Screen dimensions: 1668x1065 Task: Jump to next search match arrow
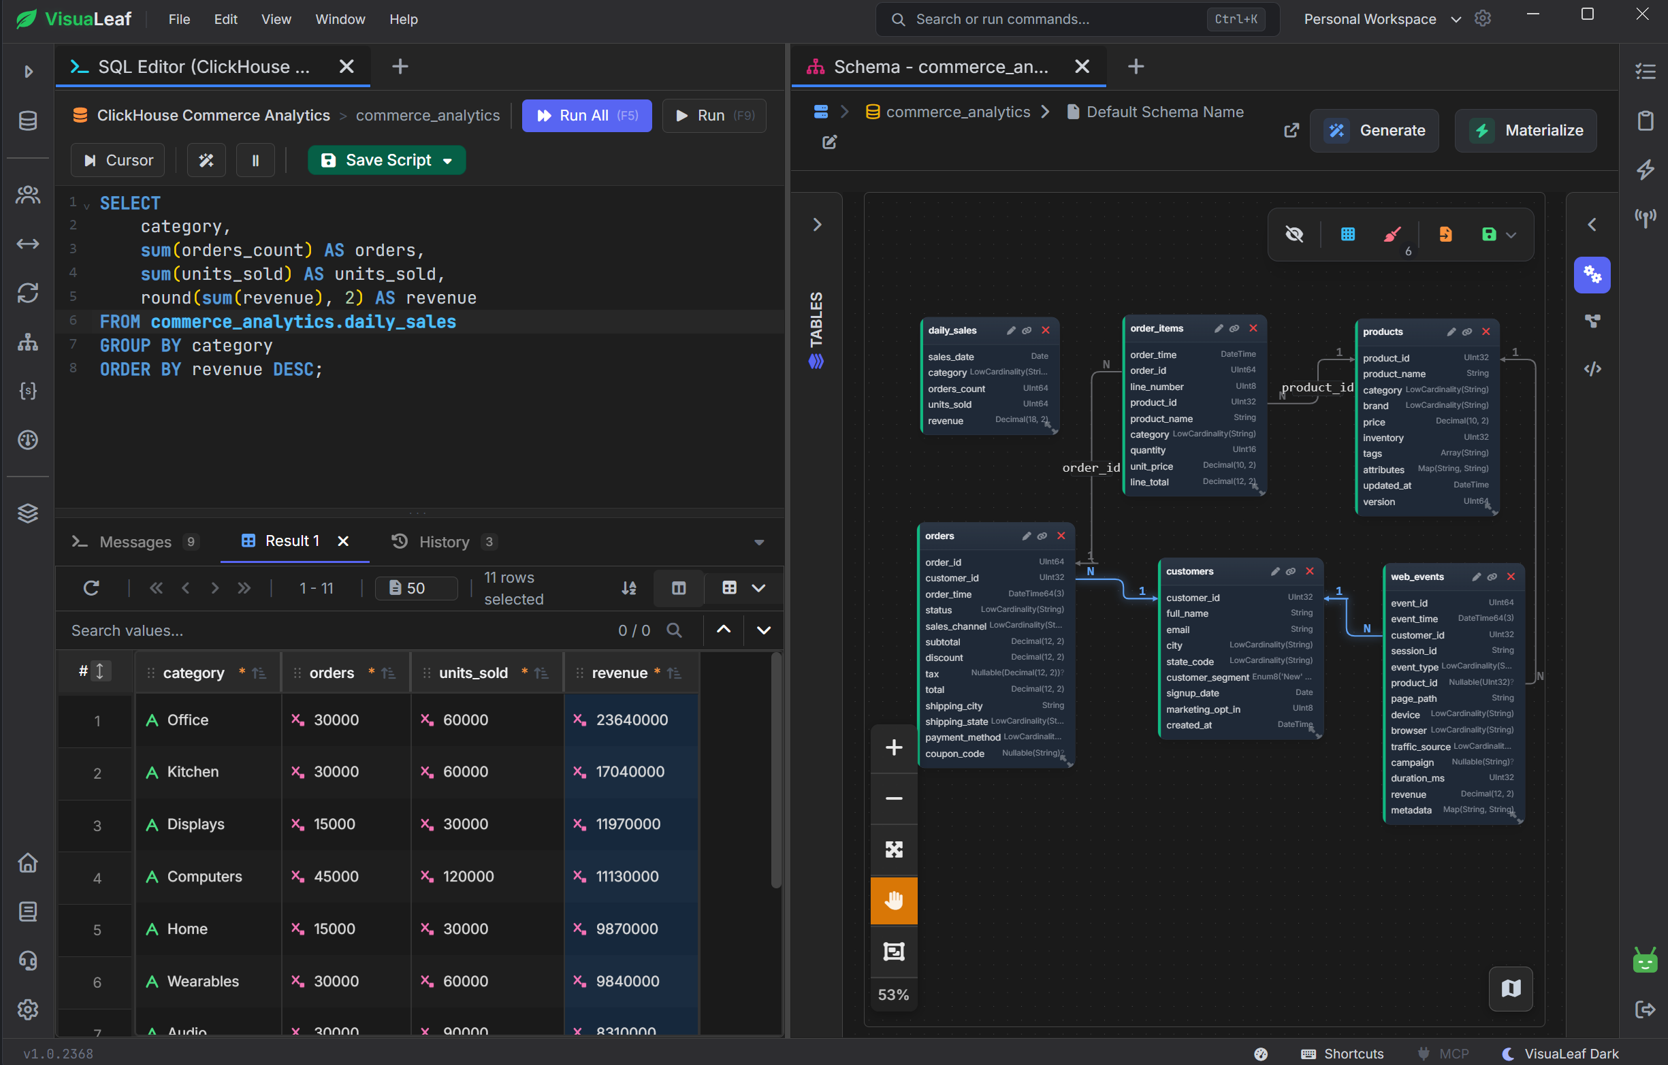[x=763, y=630]
